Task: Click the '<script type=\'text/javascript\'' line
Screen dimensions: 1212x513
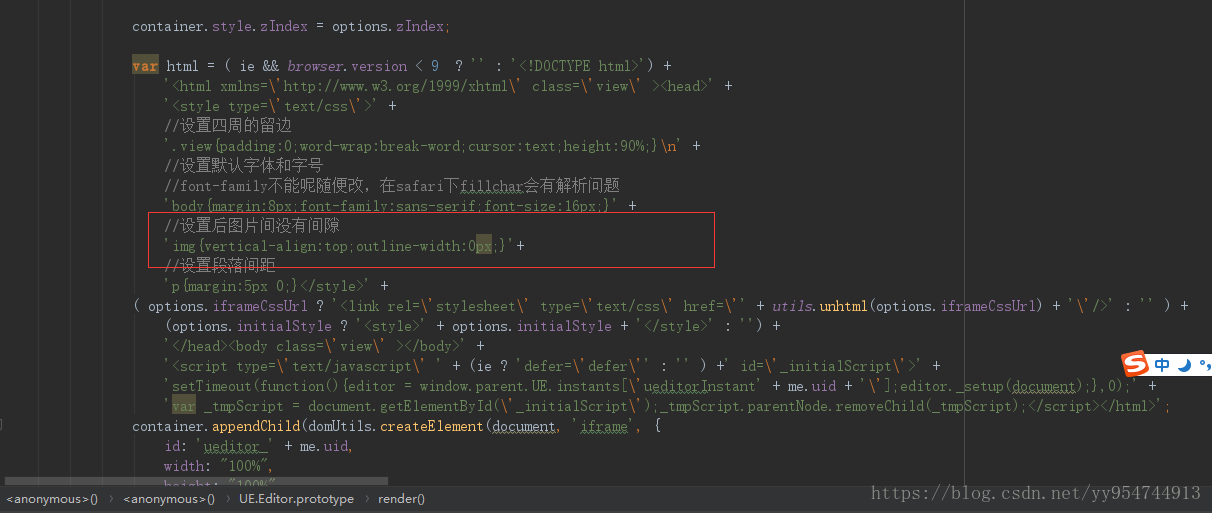Action: (x=552, y=366)
